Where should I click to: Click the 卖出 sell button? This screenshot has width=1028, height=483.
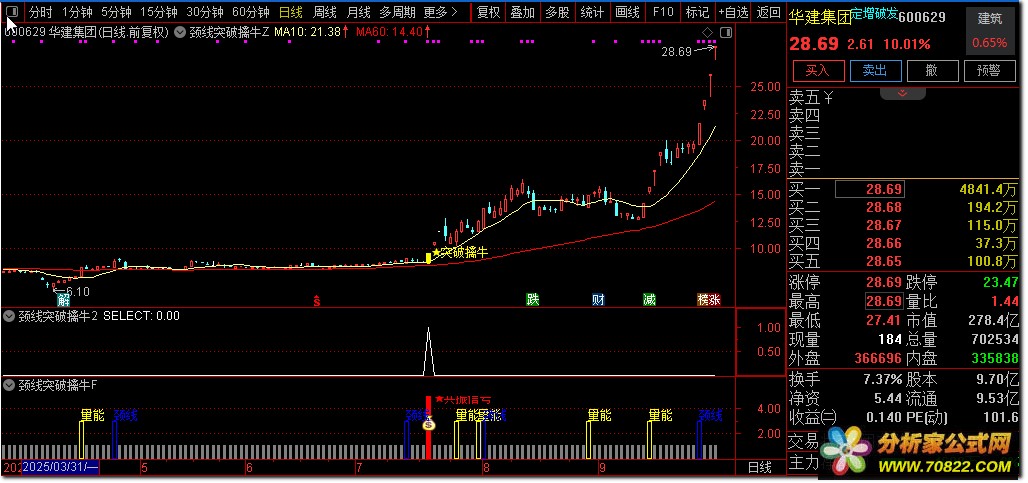(x=875, y=71)
